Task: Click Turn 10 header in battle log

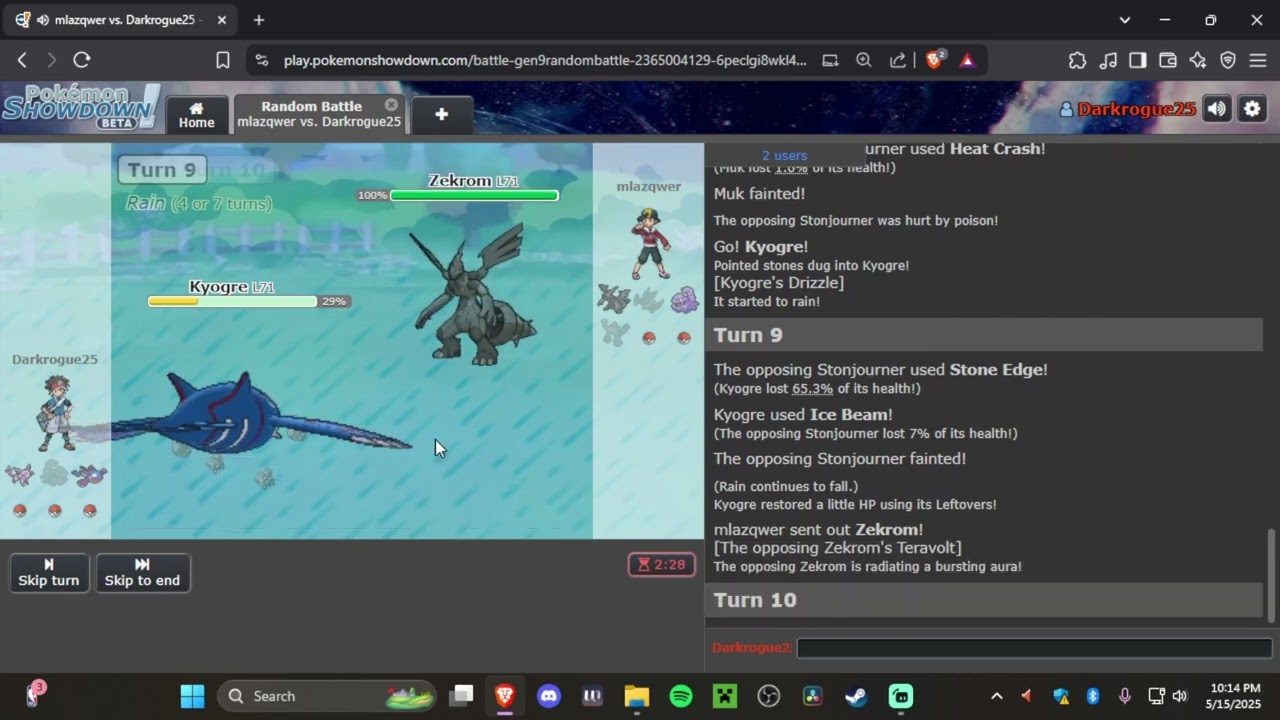Action: (984, 600)
